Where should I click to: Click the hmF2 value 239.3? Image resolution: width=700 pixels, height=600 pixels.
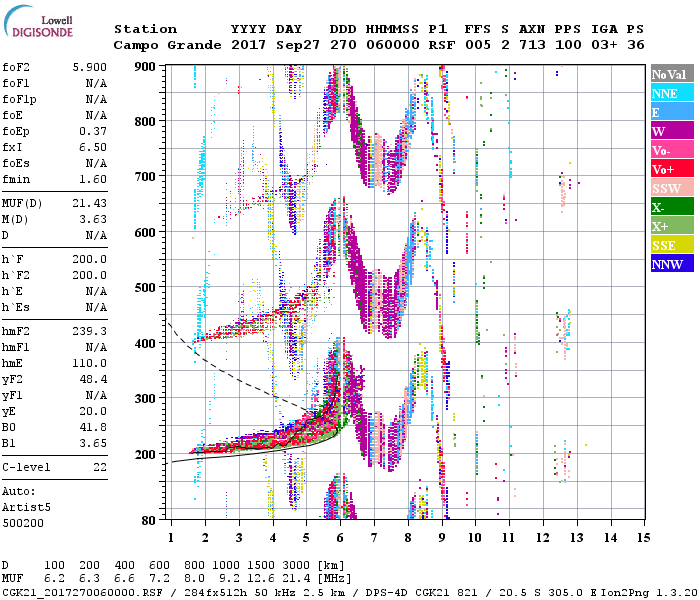point(90,331)
